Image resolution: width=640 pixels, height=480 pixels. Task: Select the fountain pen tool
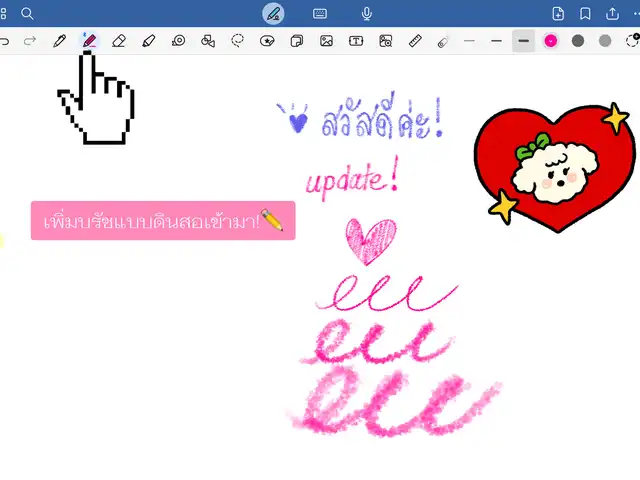point(60,41)
